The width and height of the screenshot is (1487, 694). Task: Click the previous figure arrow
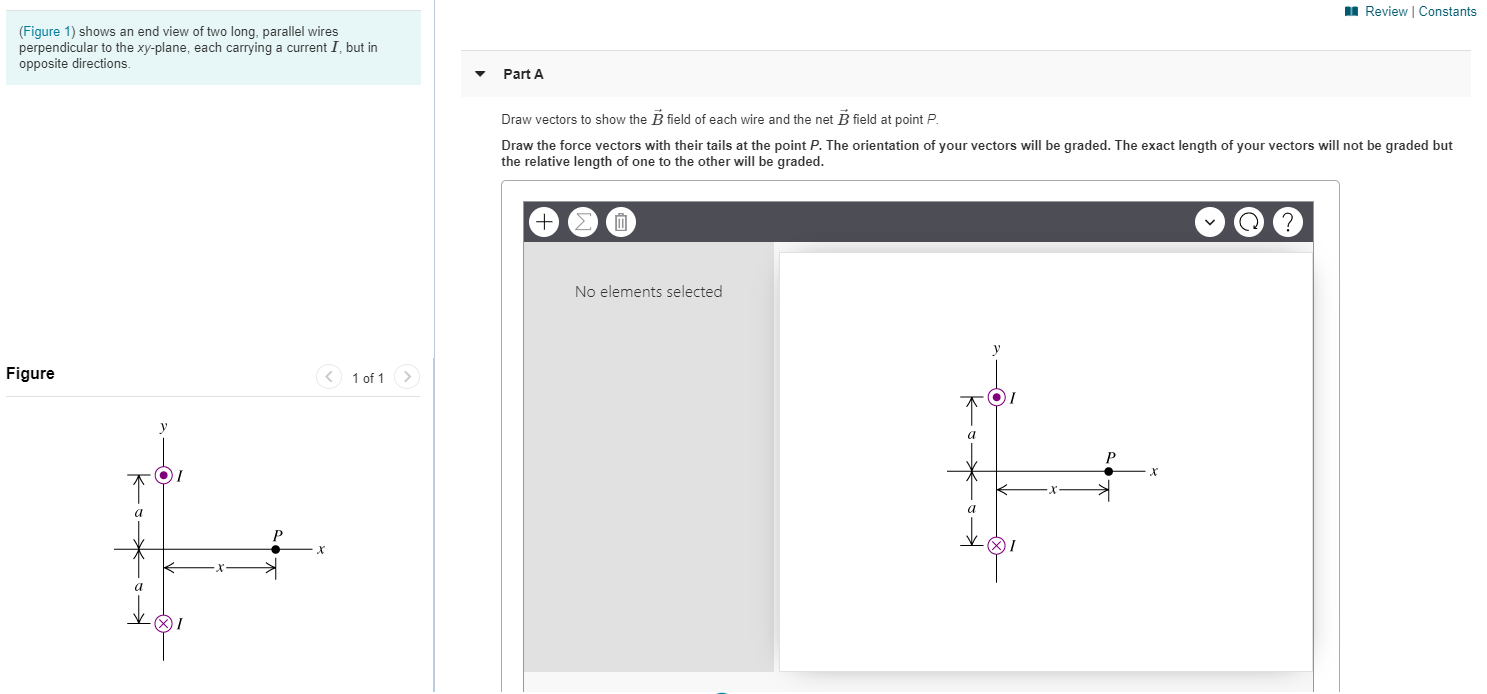click(x=329, y=377)
